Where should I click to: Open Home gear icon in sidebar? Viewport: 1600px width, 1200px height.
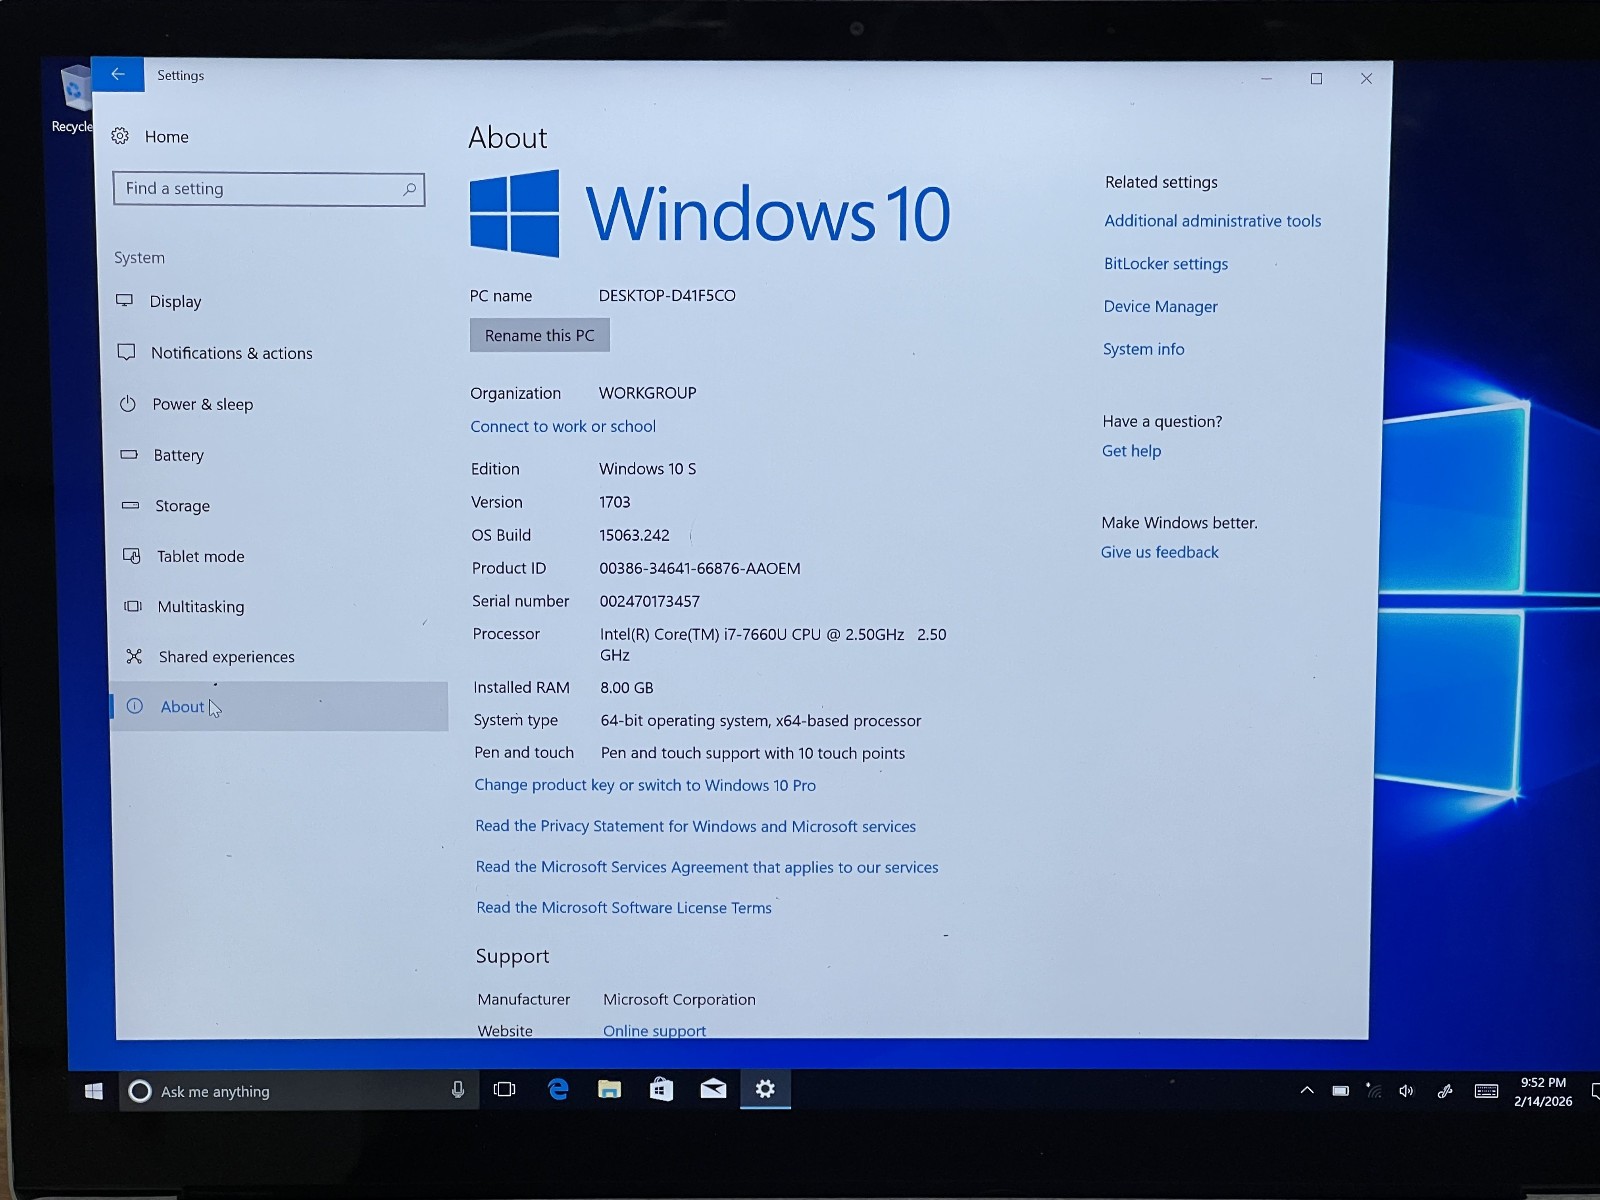[120, 136]
